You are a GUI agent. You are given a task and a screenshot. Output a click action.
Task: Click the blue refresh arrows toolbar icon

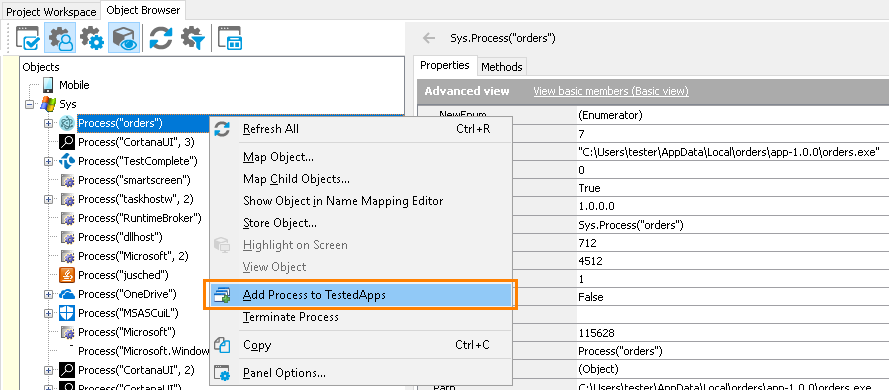click(x=160, y=38)
